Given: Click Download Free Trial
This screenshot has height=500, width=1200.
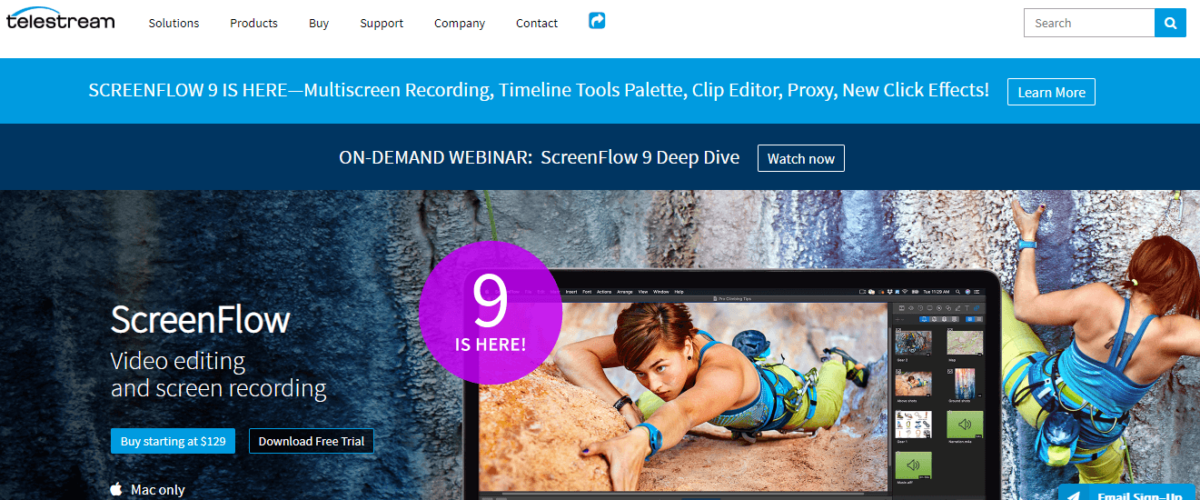Looking at the screenshot, I should [311, 441].
